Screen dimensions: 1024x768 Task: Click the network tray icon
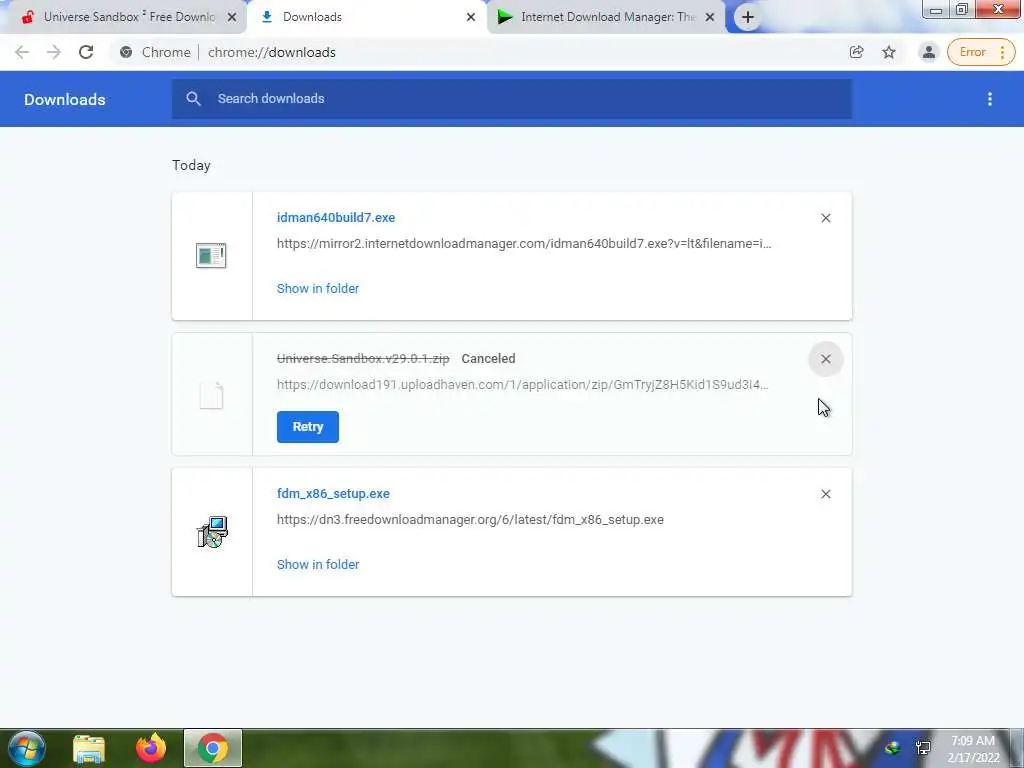tap(923, 748)
